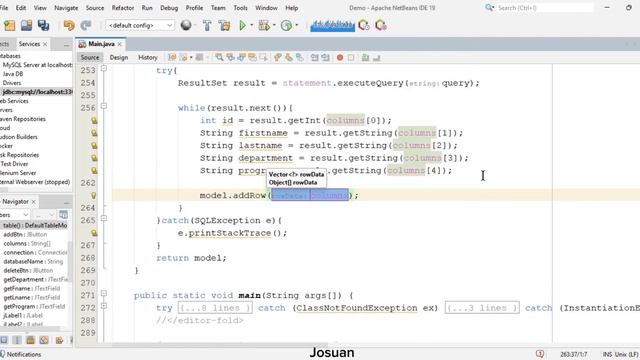Screen dimensions: 640x360
Task: Select the Main.java editor tab
Action: coord(101,44)
